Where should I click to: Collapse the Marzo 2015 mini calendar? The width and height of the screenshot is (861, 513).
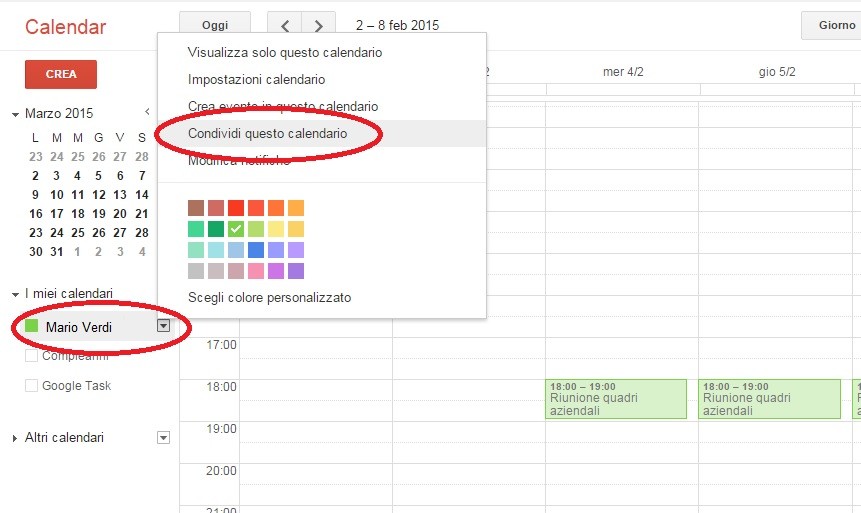[15, 114]
